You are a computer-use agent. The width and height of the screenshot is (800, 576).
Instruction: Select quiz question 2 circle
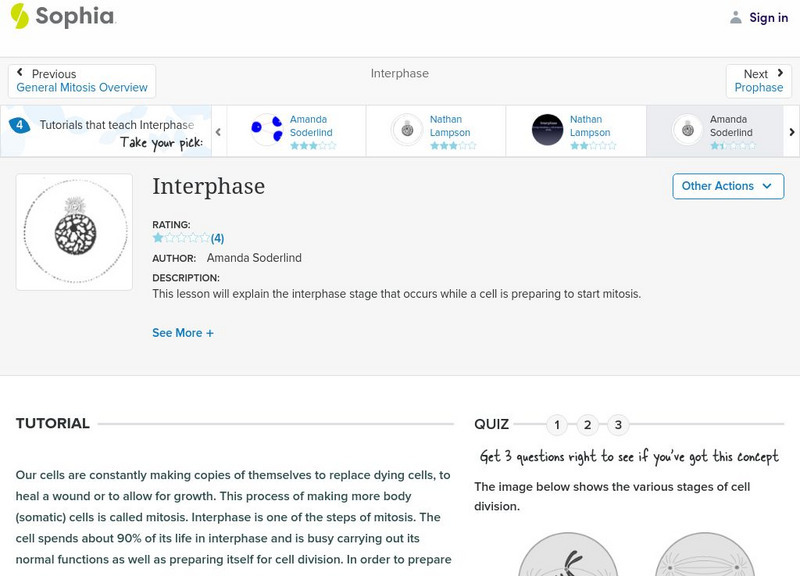point(588,425)
